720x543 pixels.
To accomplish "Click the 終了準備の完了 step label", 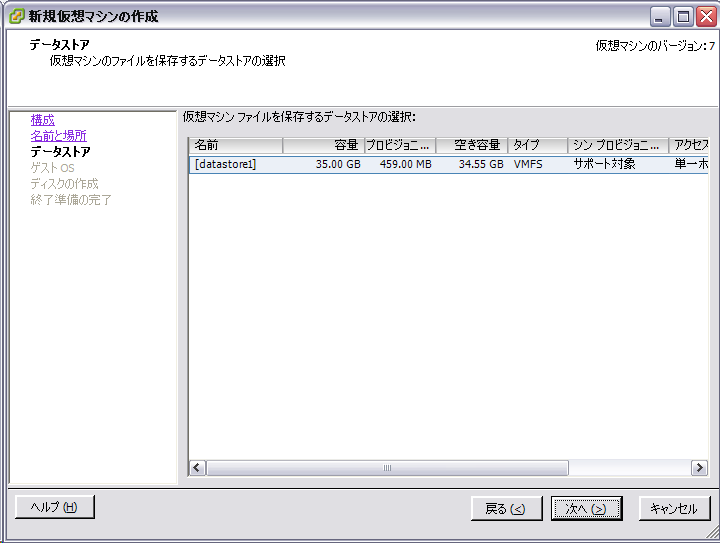I will coord(71,200).
